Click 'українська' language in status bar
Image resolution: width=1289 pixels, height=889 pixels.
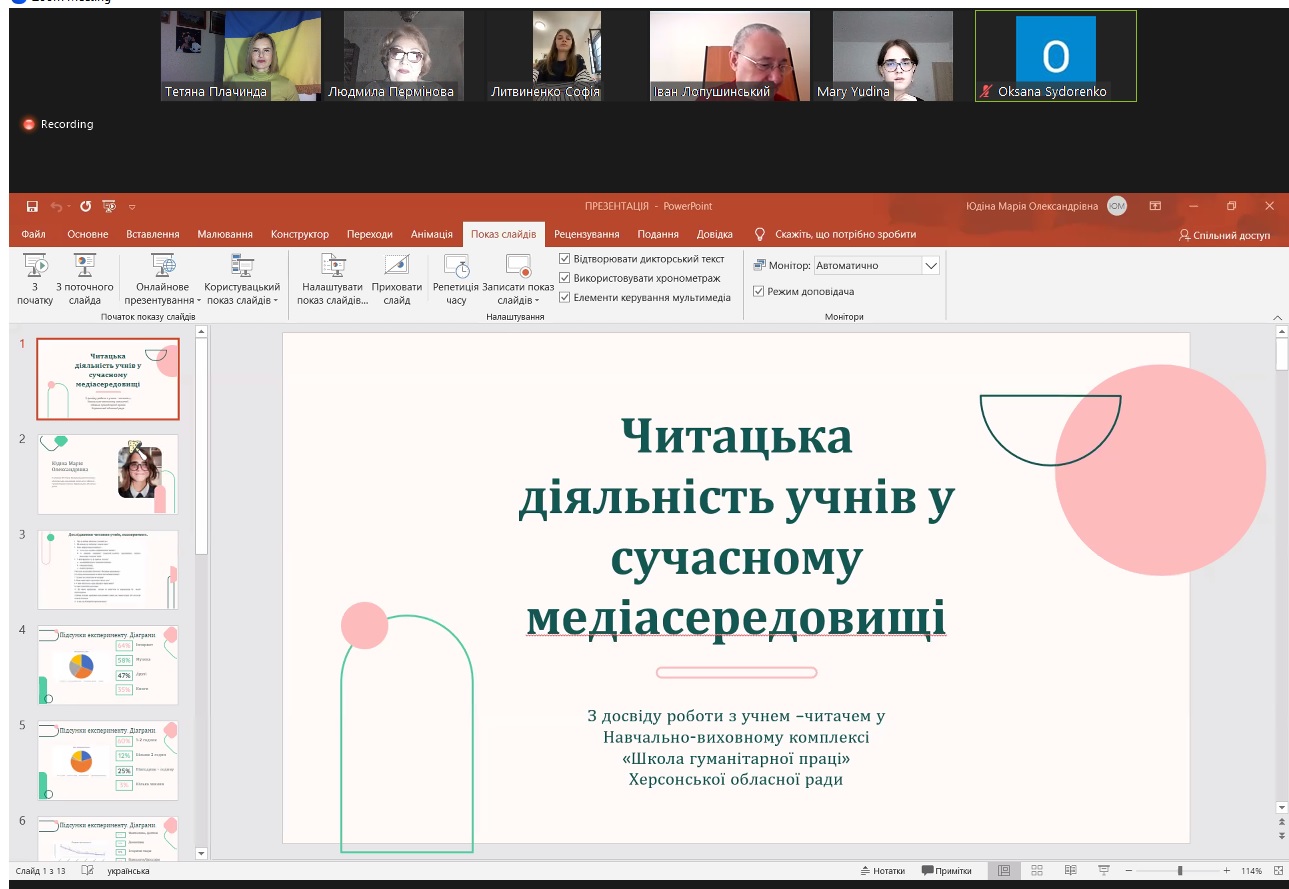(128, 871)
